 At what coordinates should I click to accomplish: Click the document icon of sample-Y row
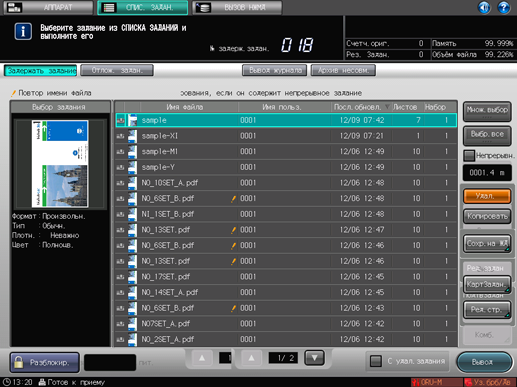coord(133,167)
